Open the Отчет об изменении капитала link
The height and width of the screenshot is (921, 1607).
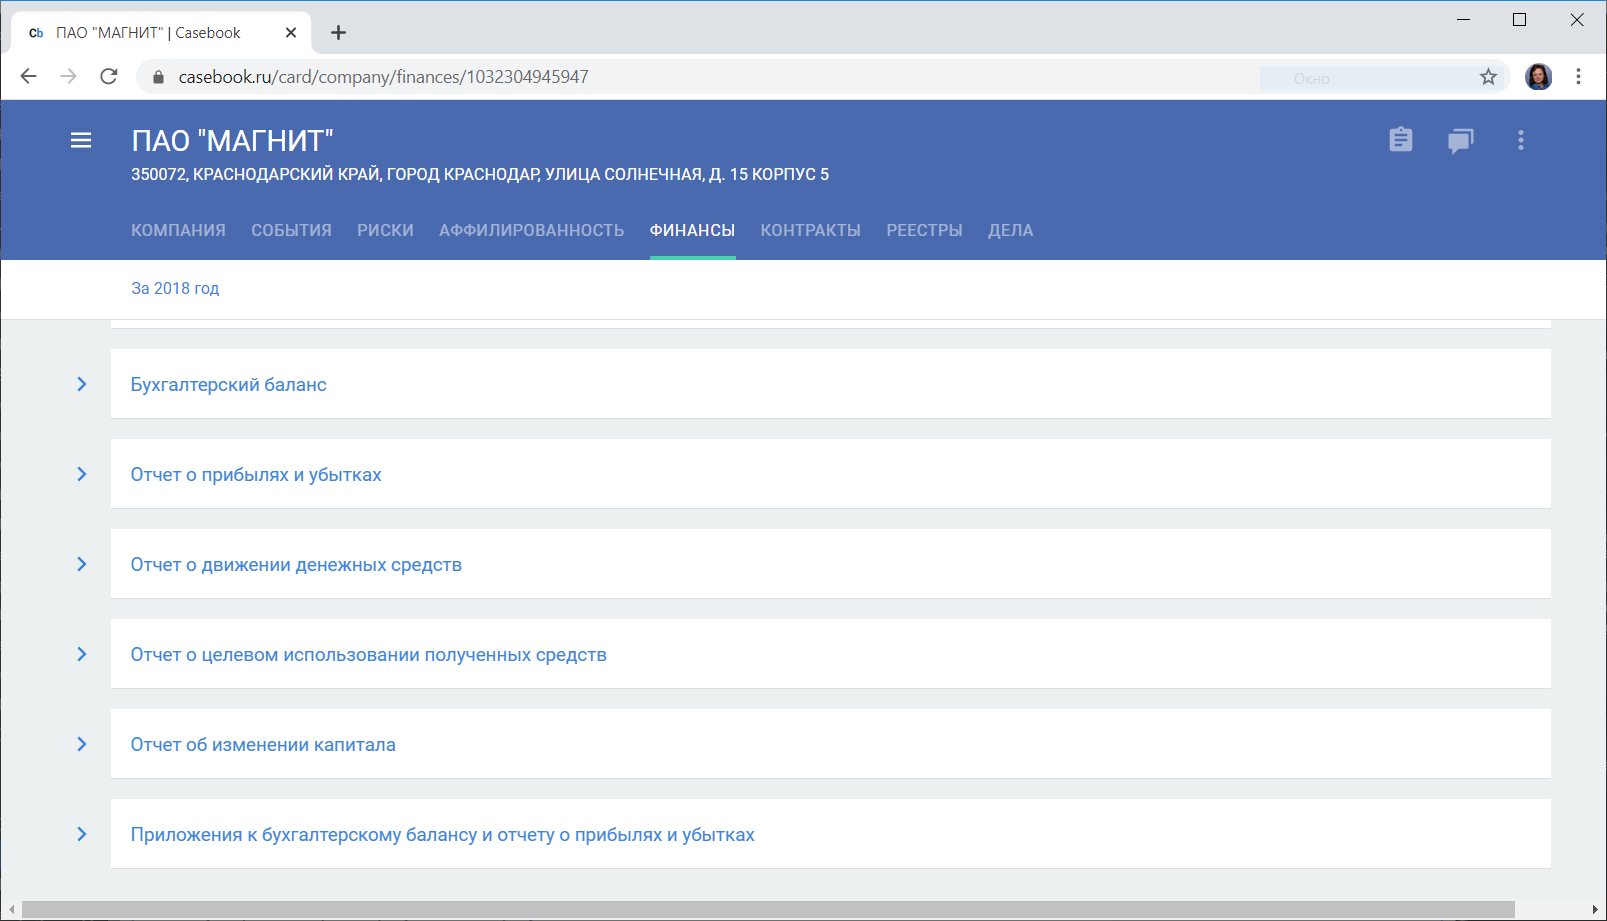pyautogui.click(x=263, y=745)
